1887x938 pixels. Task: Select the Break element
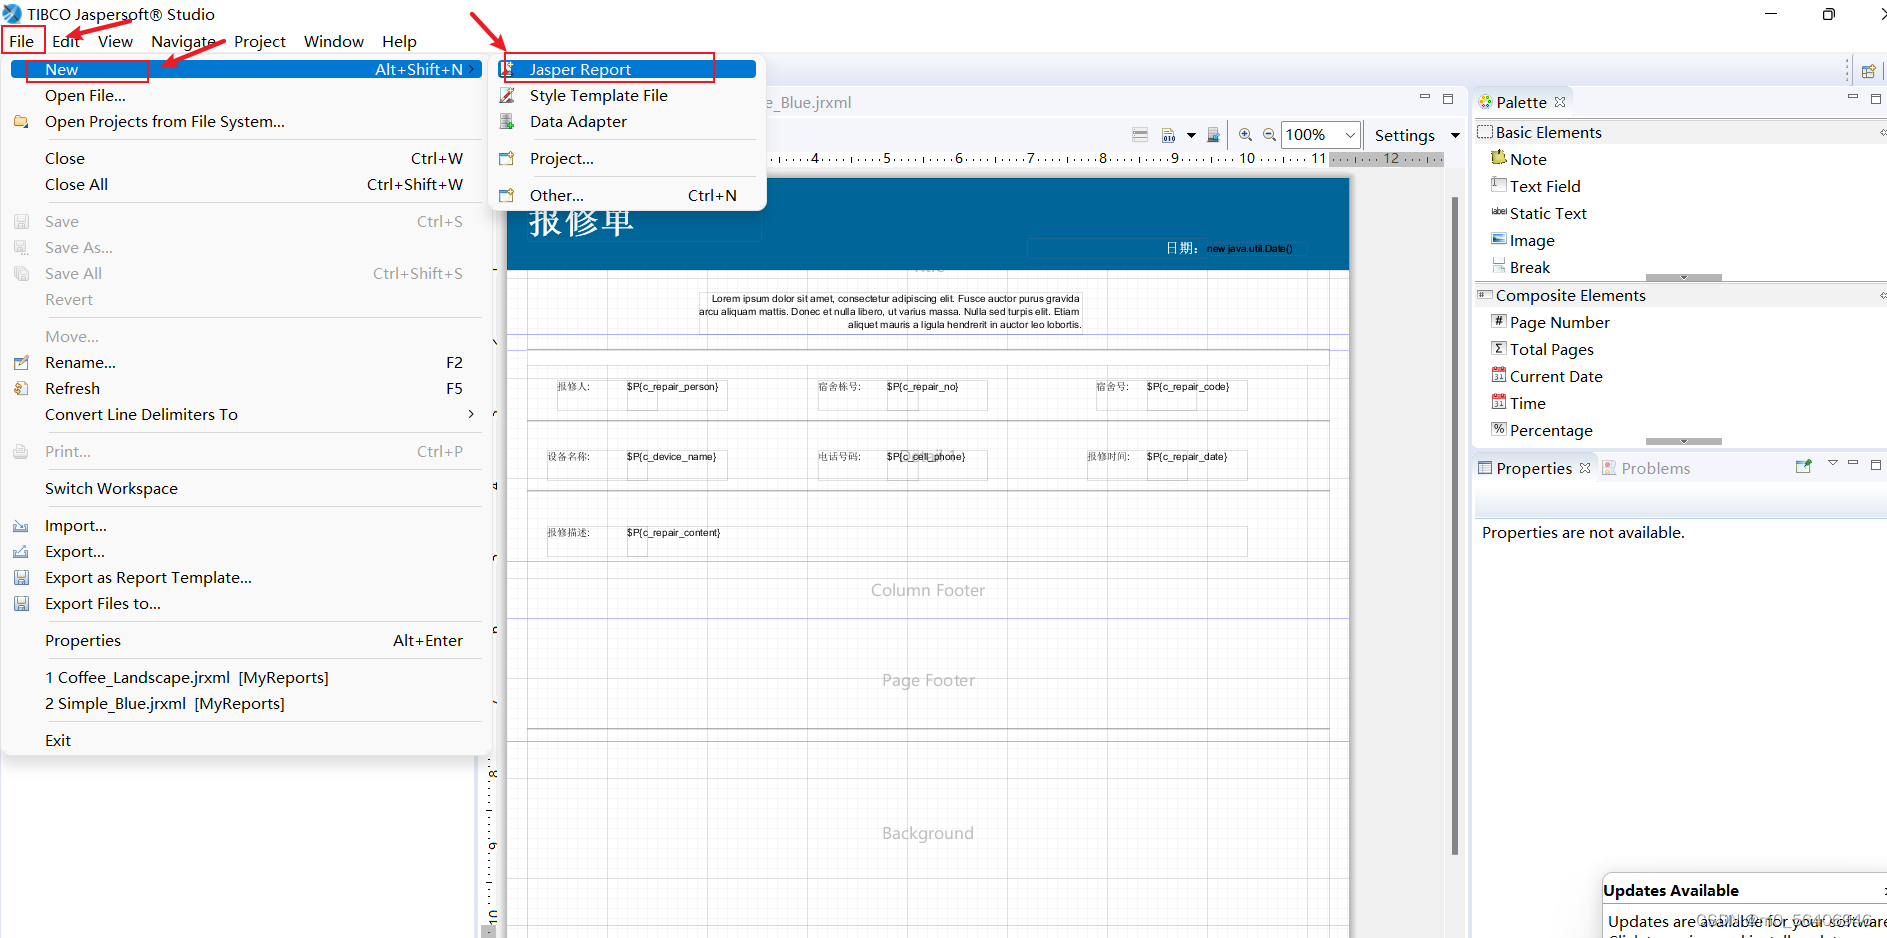click(1529, 267)
